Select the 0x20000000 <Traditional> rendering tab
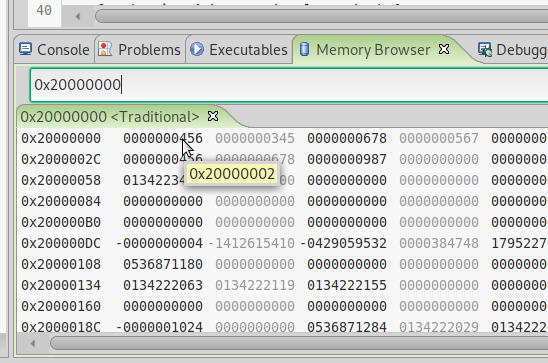This screenshot has height=363, width=548. click(110, 117)
